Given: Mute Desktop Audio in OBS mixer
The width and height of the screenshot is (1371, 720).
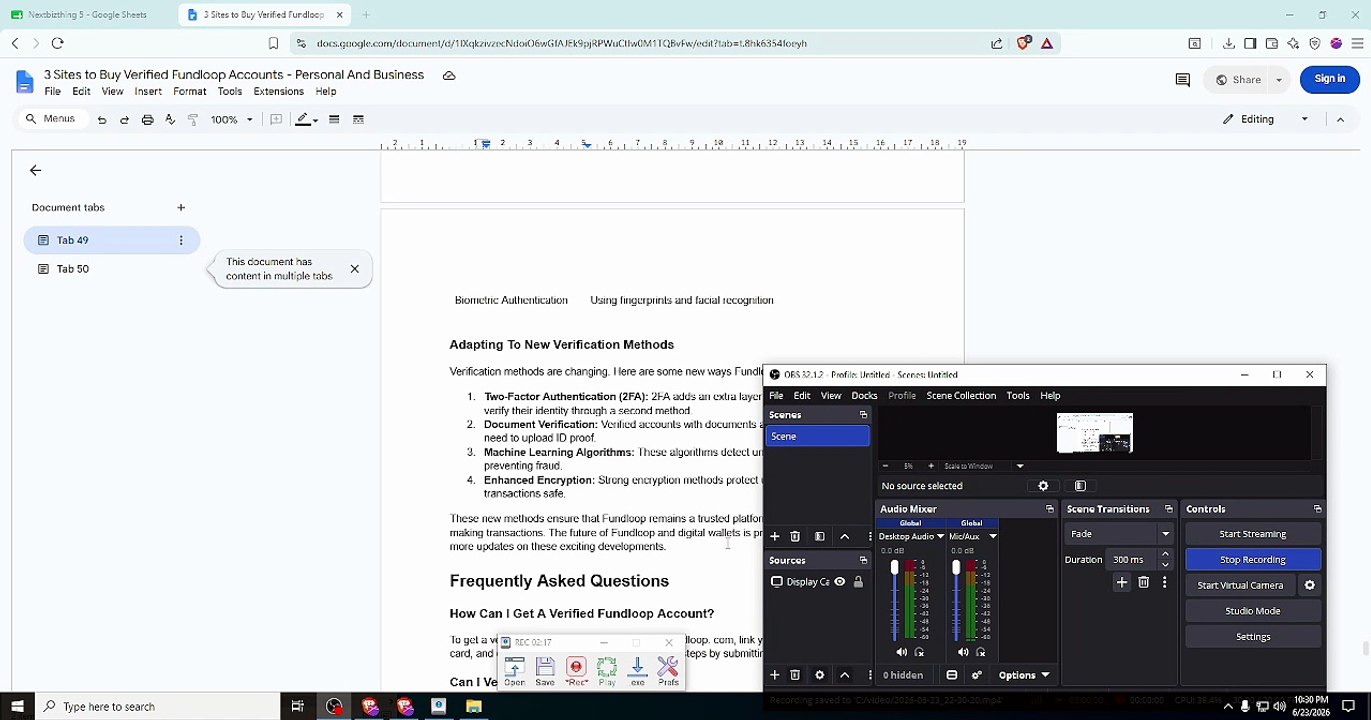Looking at the screenshot, I should pos(902,653).
